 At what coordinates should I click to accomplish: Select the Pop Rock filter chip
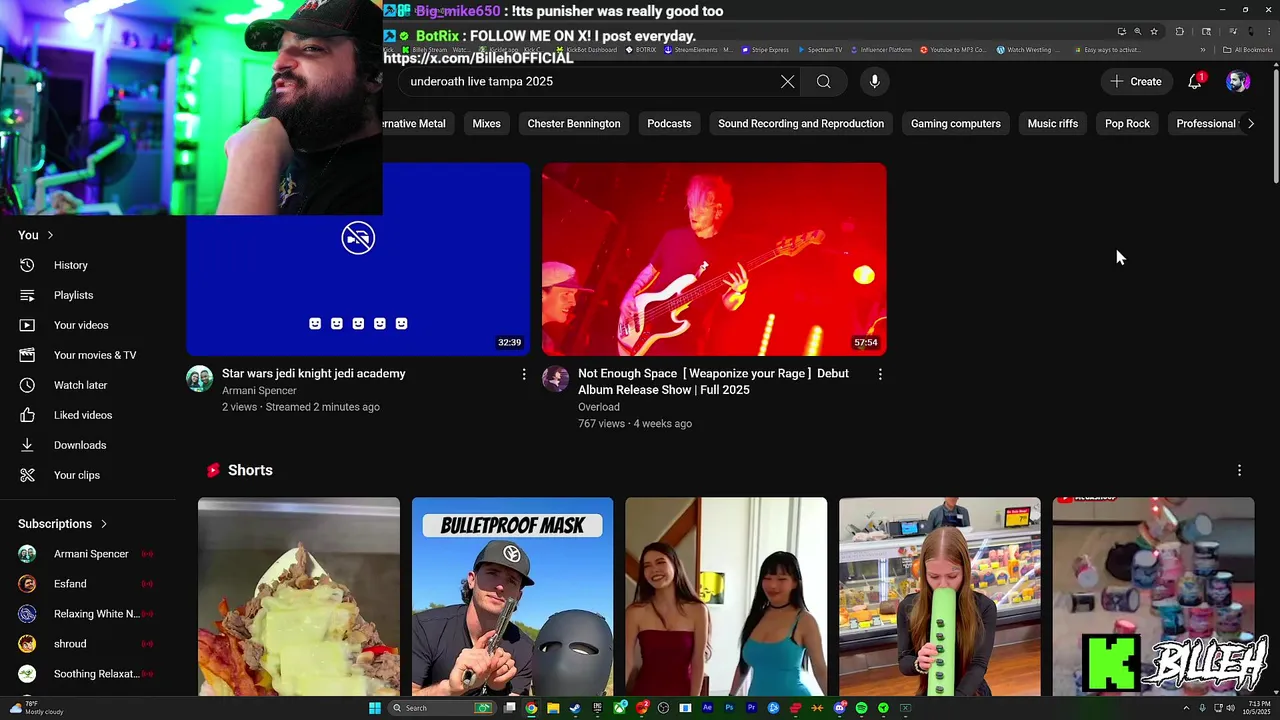1127,124
